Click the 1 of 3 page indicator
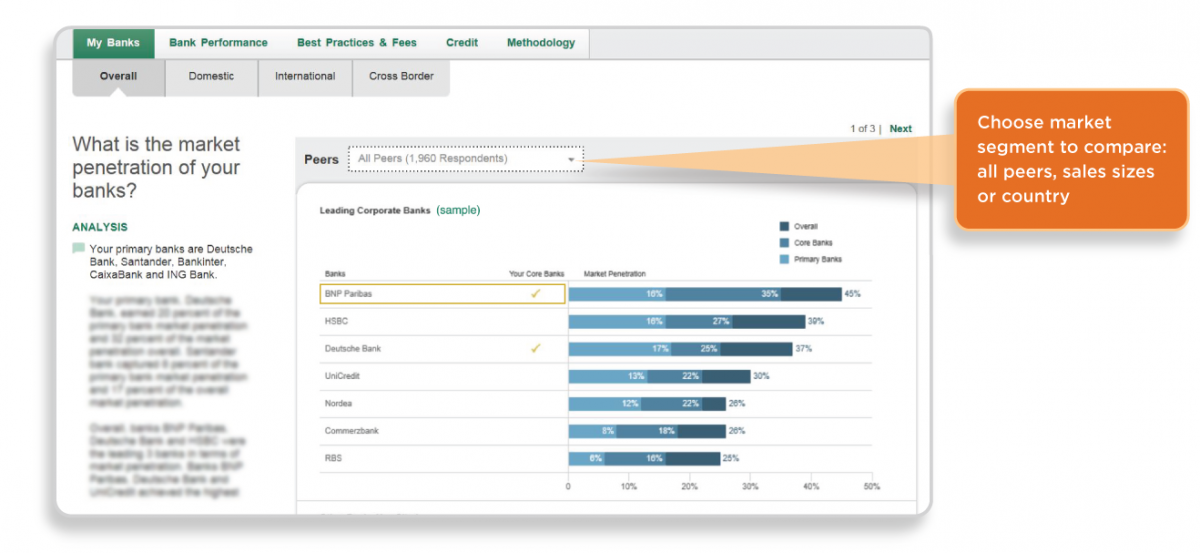The height and width of the screenshot is (553, 1200). click(x=864, y=128)
